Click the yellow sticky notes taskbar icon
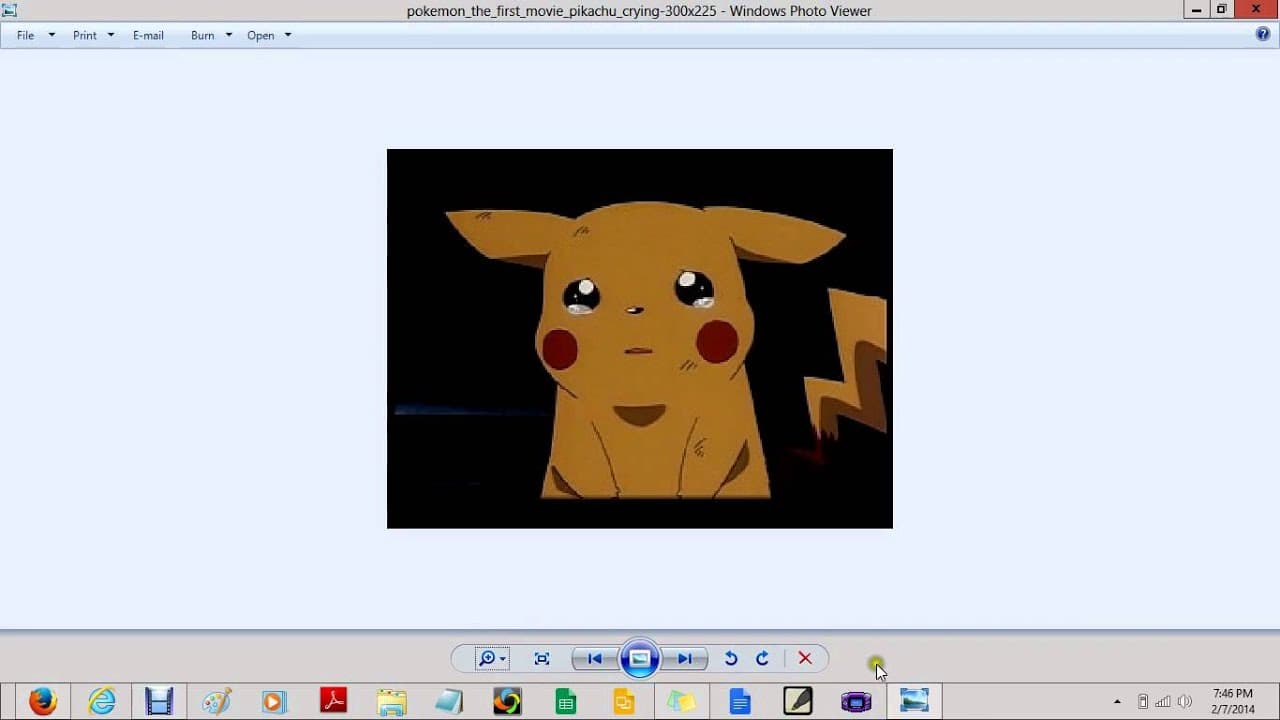Screen dimensions: 1280x720 [681, 701]
